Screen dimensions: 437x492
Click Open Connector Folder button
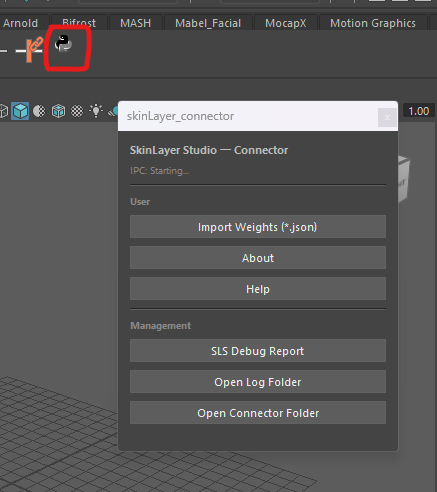click(x=258, y=413)
